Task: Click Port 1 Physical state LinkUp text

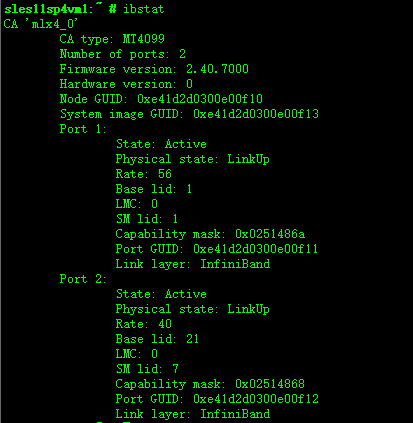Action: [248, 159]
